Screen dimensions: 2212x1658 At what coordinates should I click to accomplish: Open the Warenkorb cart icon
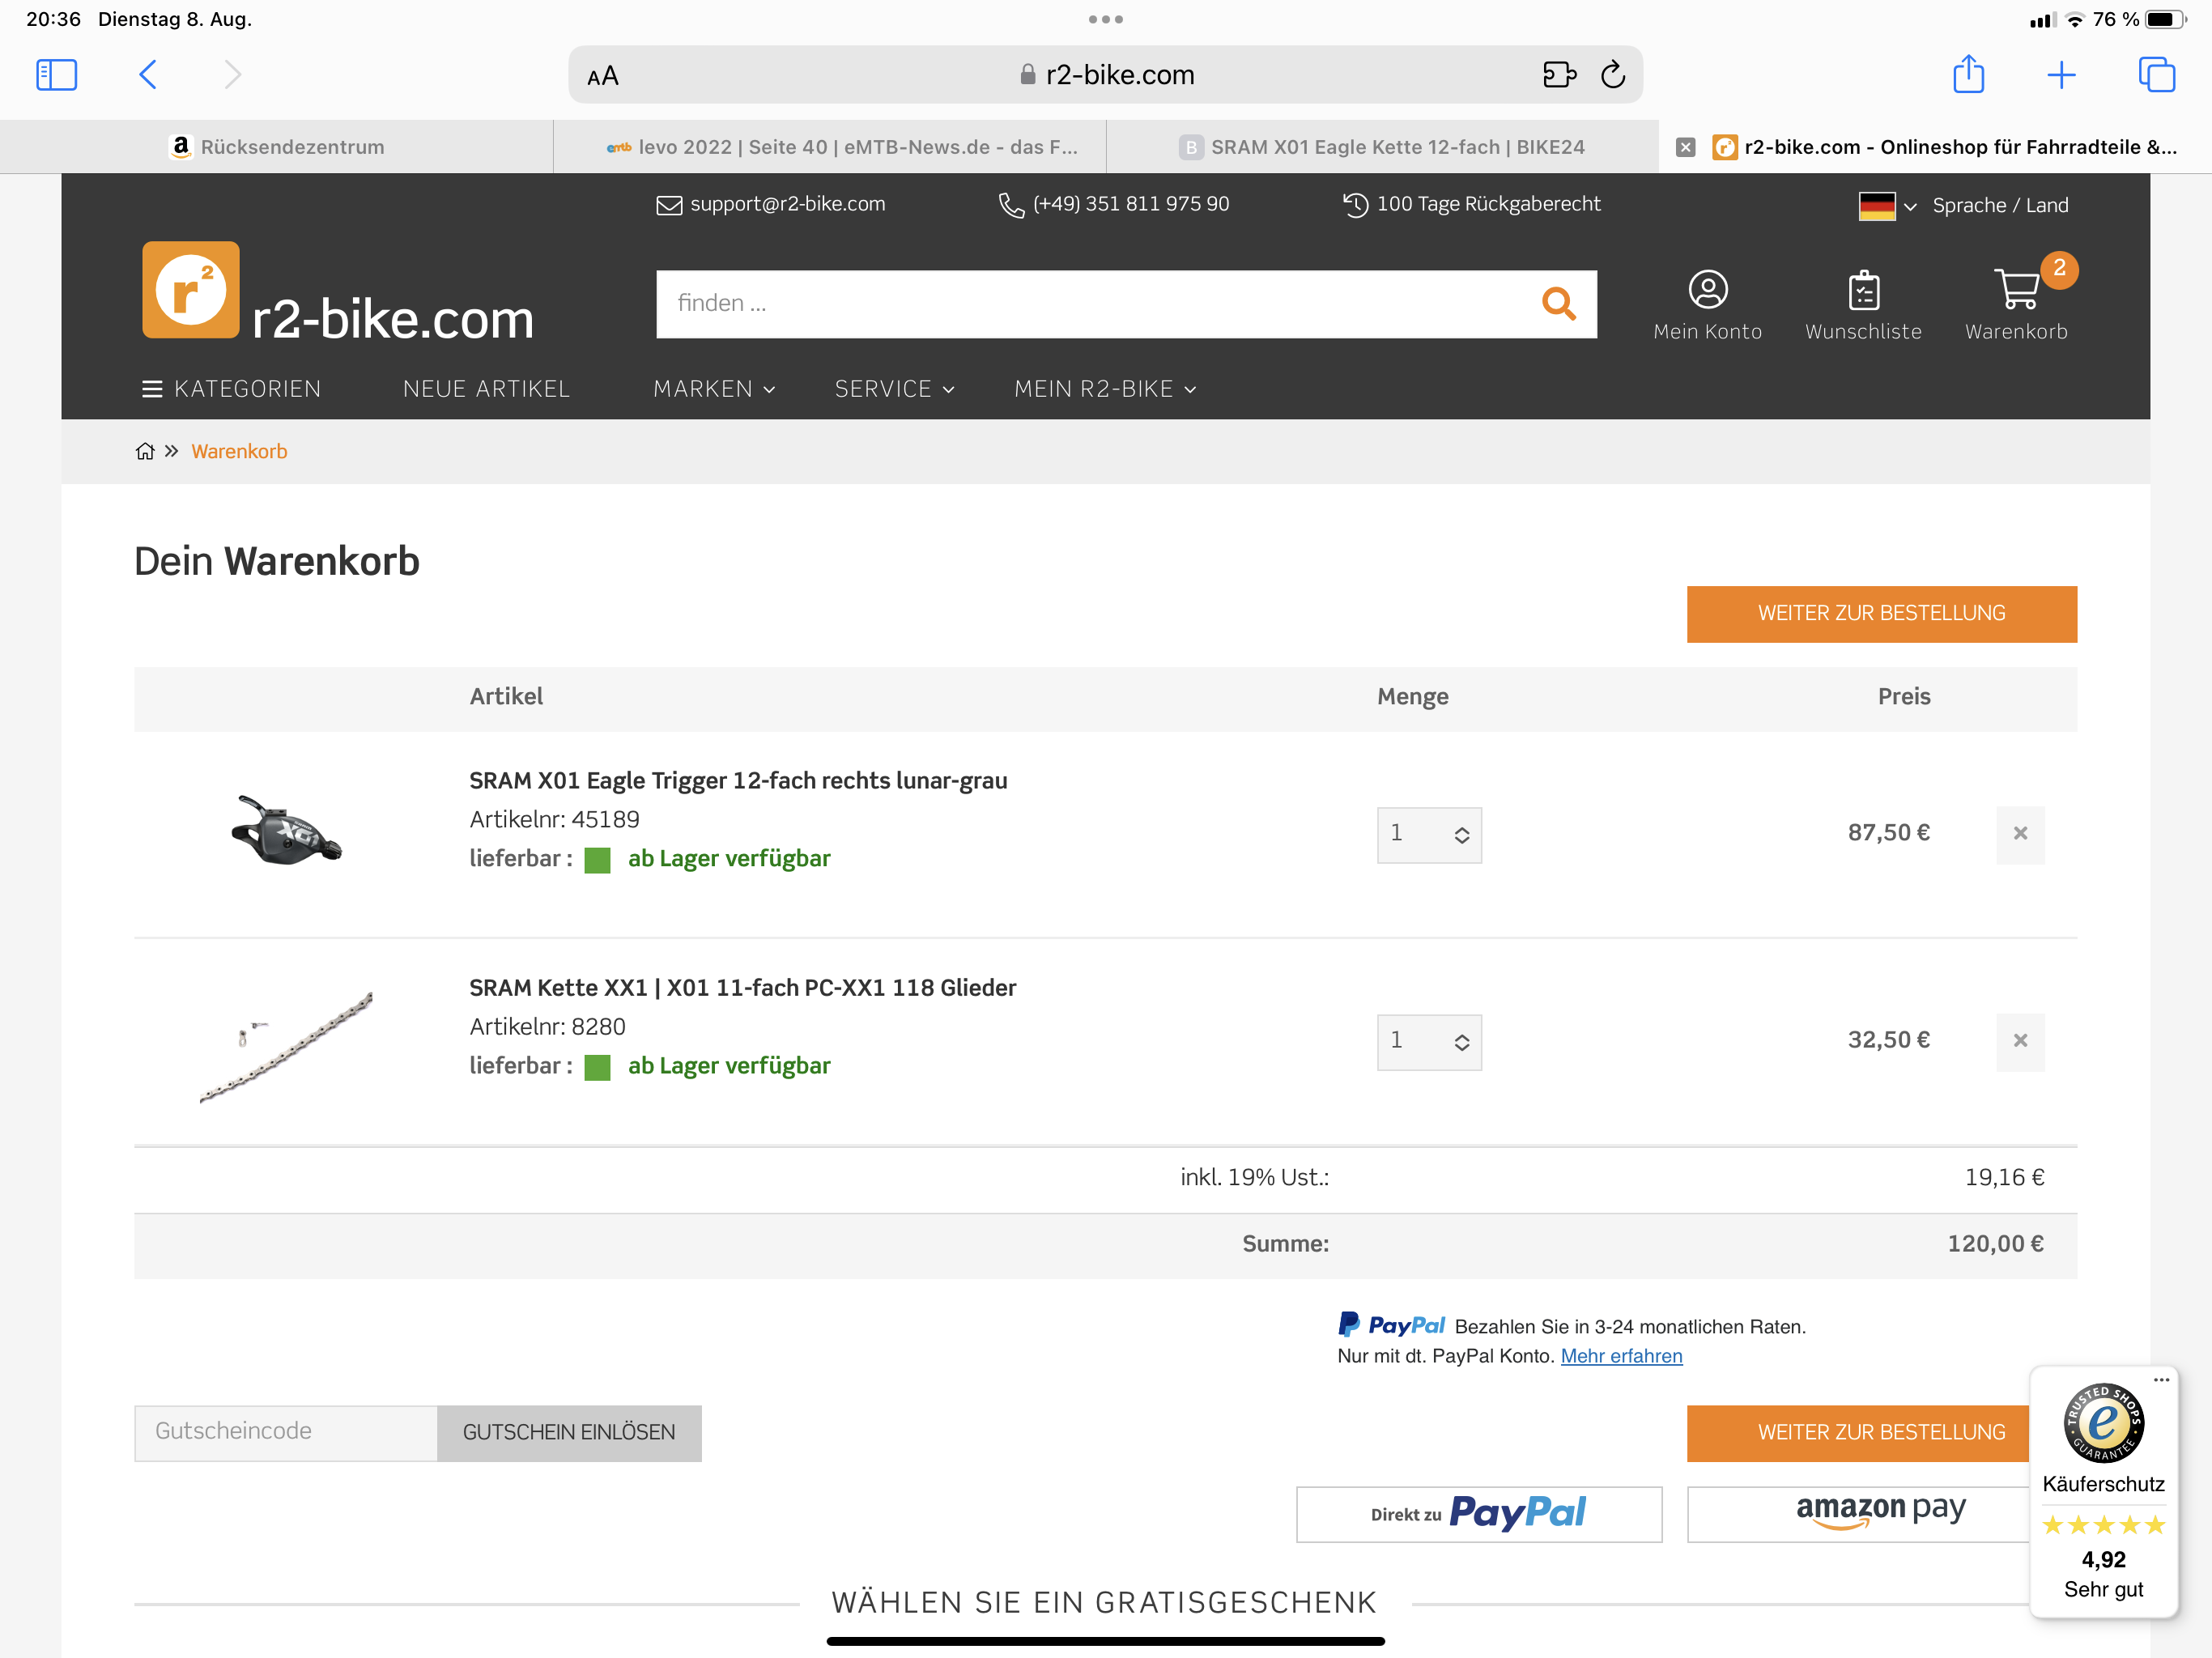(x=2016, y=290)
